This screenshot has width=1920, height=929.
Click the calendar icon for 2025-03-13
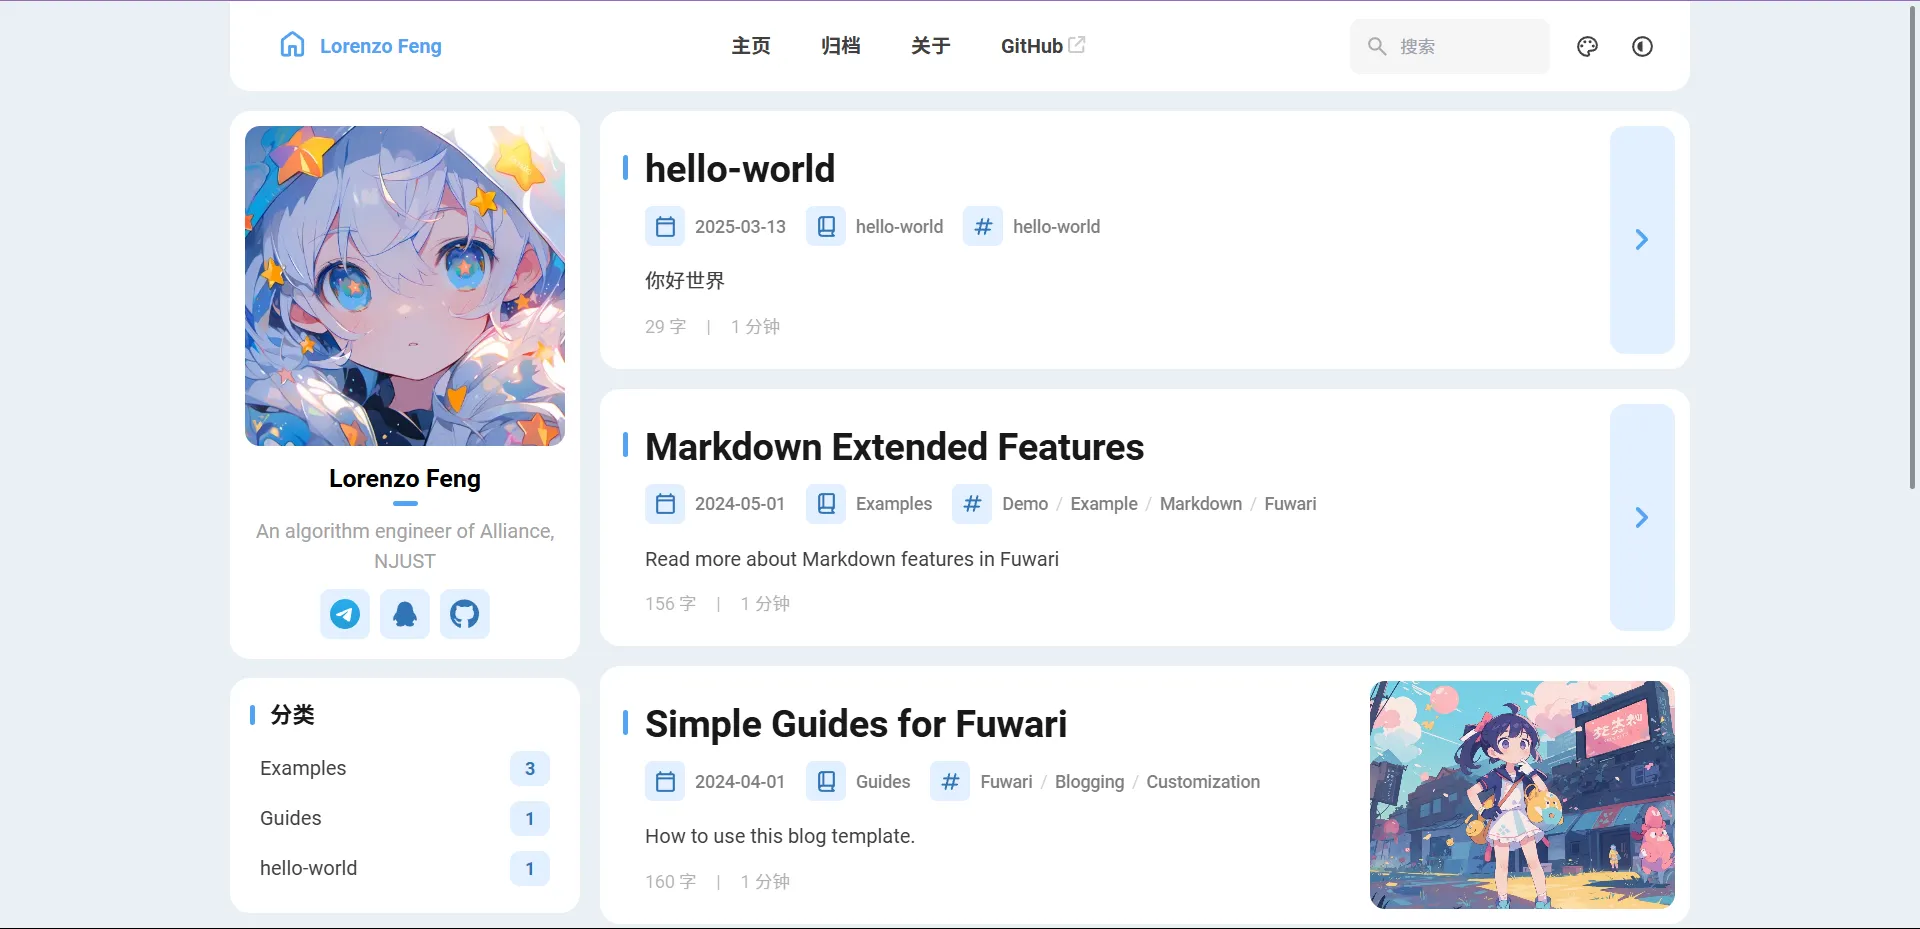[x=665, y=227]
